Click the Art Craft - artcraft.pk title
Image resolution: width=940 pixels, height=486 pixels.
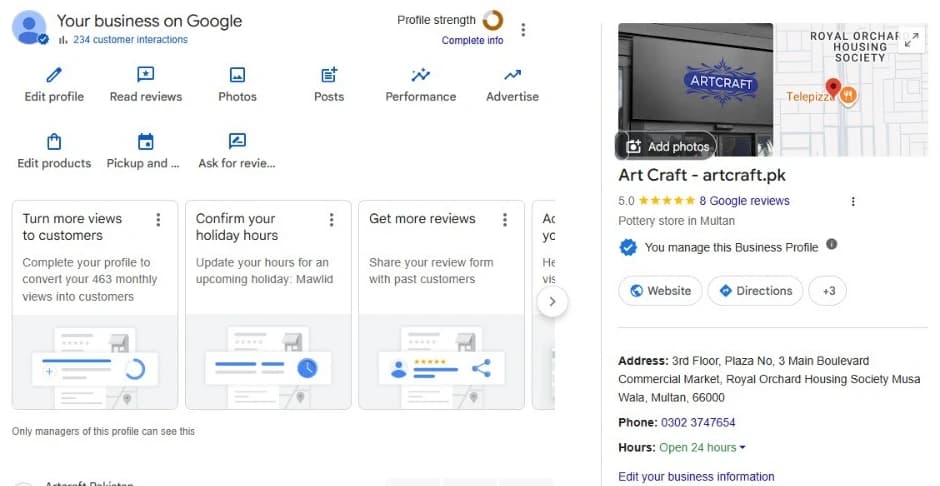point(702,175)
